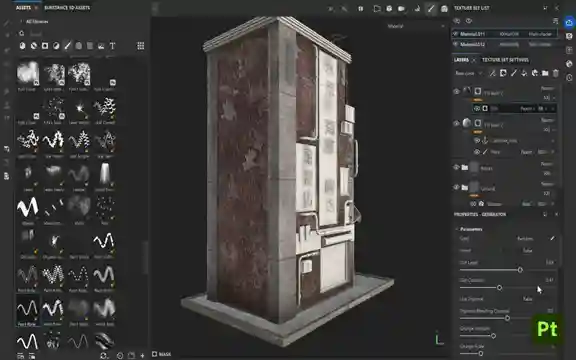Click the camera icon in the top viewport toolbar
Image resolution: width=576 pixels, height=360 pixels.
(401, 8)
